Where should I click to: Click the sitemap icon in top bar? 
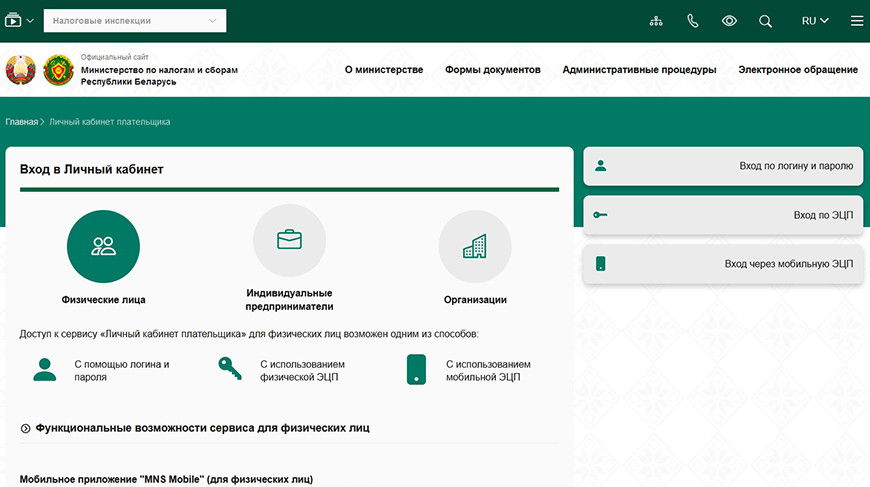656,21
